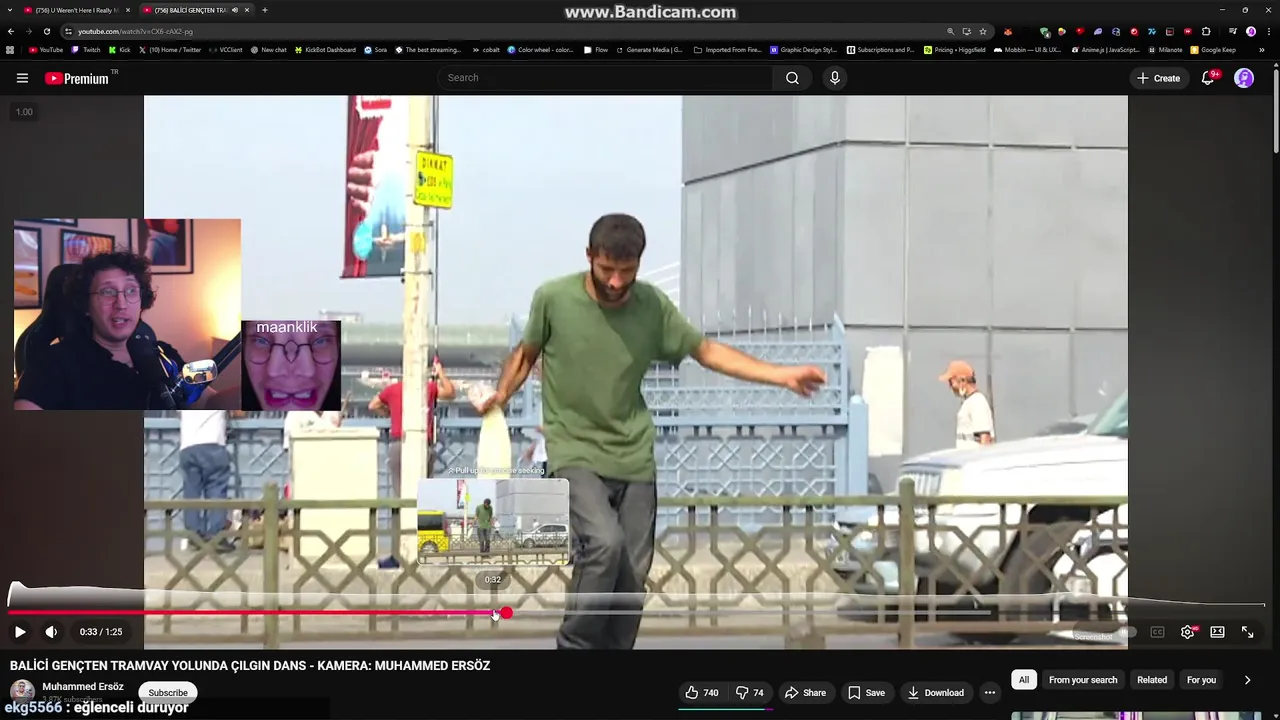Focus the YouTube search field

click(605, 78)
